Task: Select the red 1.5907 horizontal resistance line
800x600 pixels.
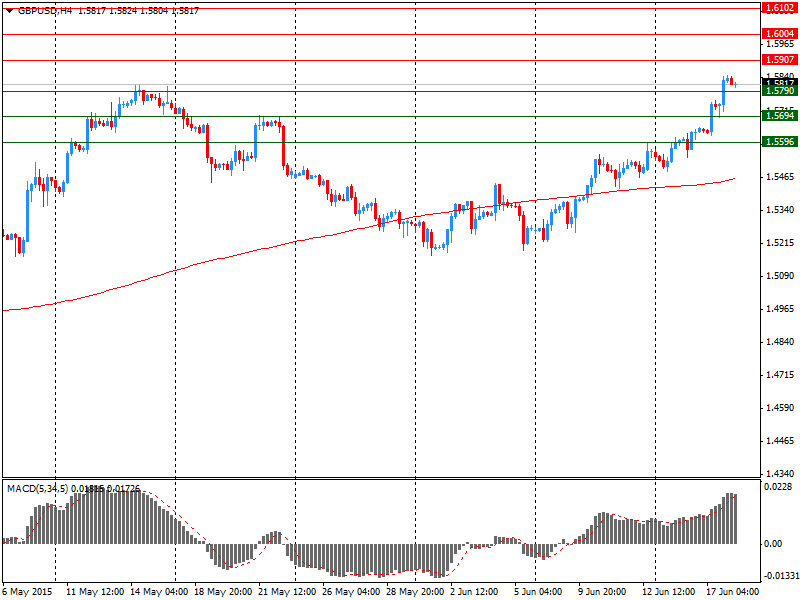Action: pos(382,60)
